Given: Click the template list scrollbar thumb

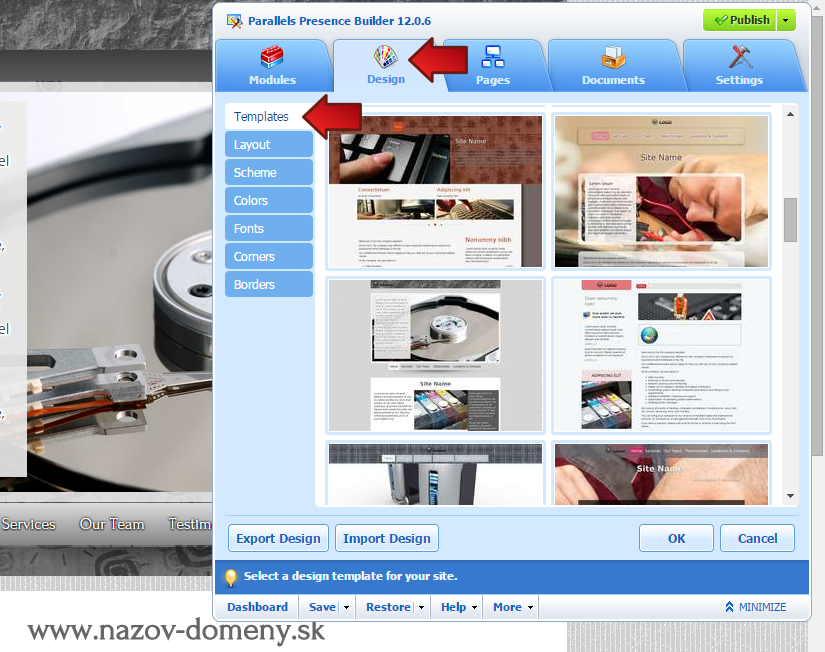Looking at the screenshot, I should point(790,219).
